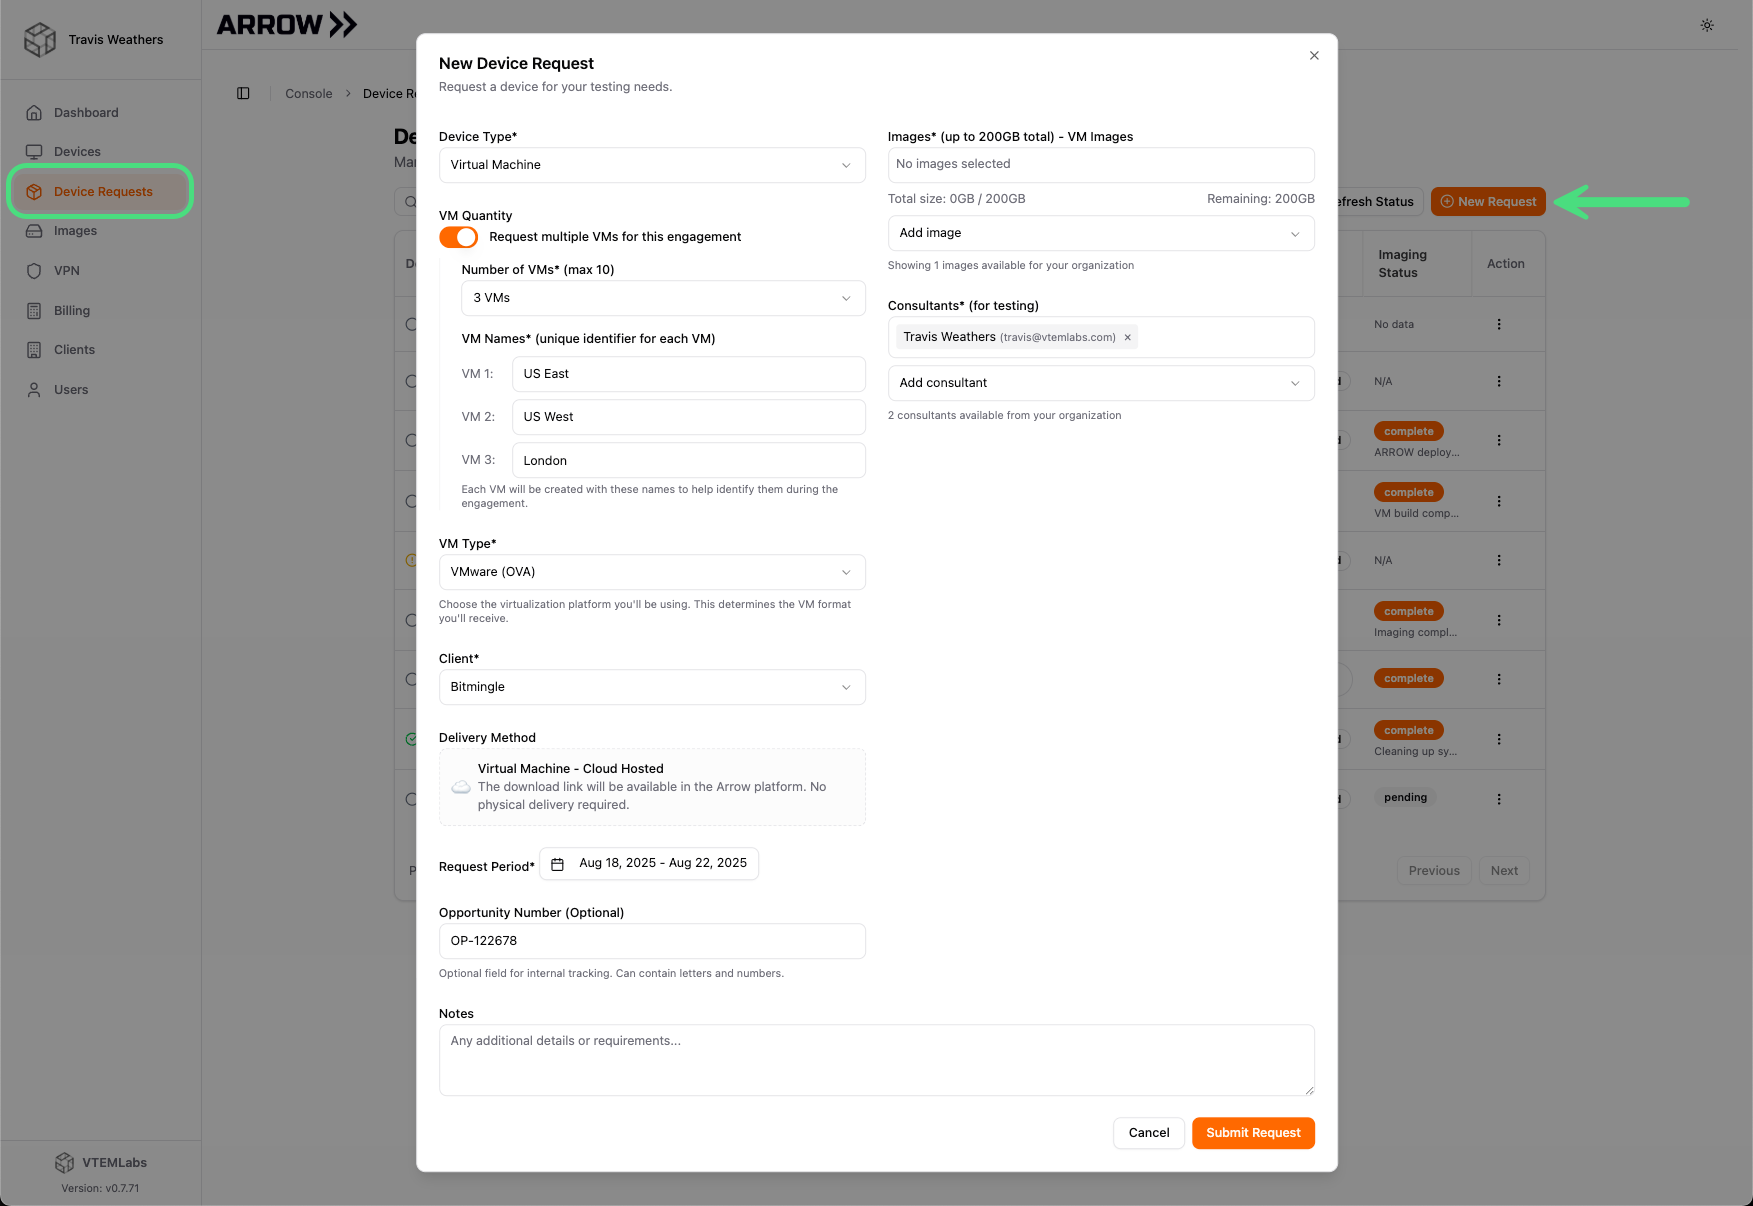Click the Dashboard home icon in sidebar
Screen dimensions: 1753x1206
coord(34,113)
